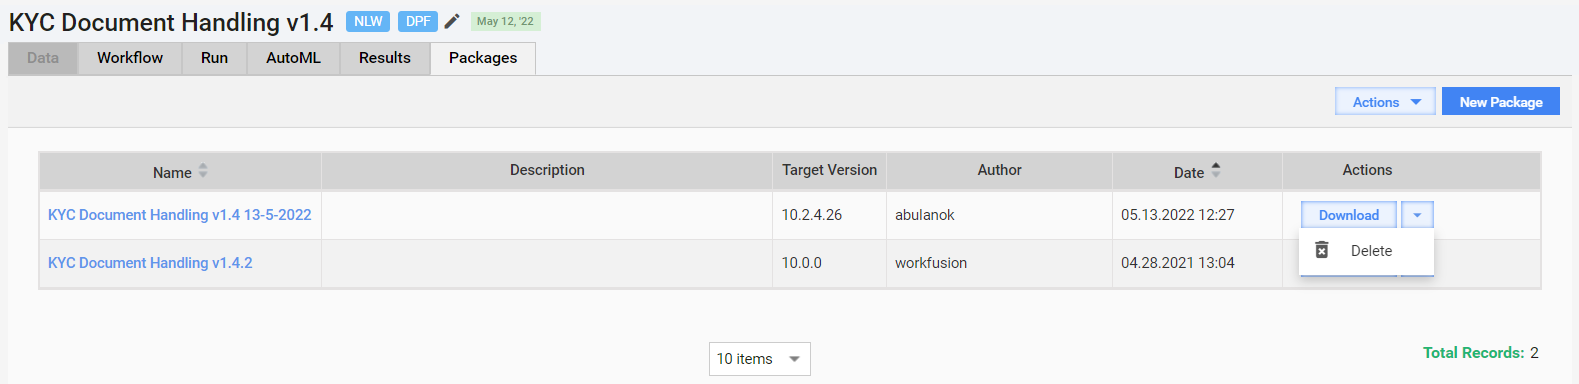The width and height of the screenshot is (1579, 384).
Task: Open KYC Document Handling v1.4 13-5-2022 link
Action: [x=180, y=215]
